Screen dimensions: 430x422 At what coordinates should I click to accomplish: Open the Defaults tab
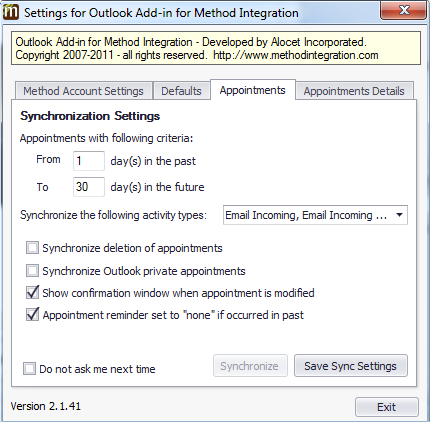click(x=181, y=91)
